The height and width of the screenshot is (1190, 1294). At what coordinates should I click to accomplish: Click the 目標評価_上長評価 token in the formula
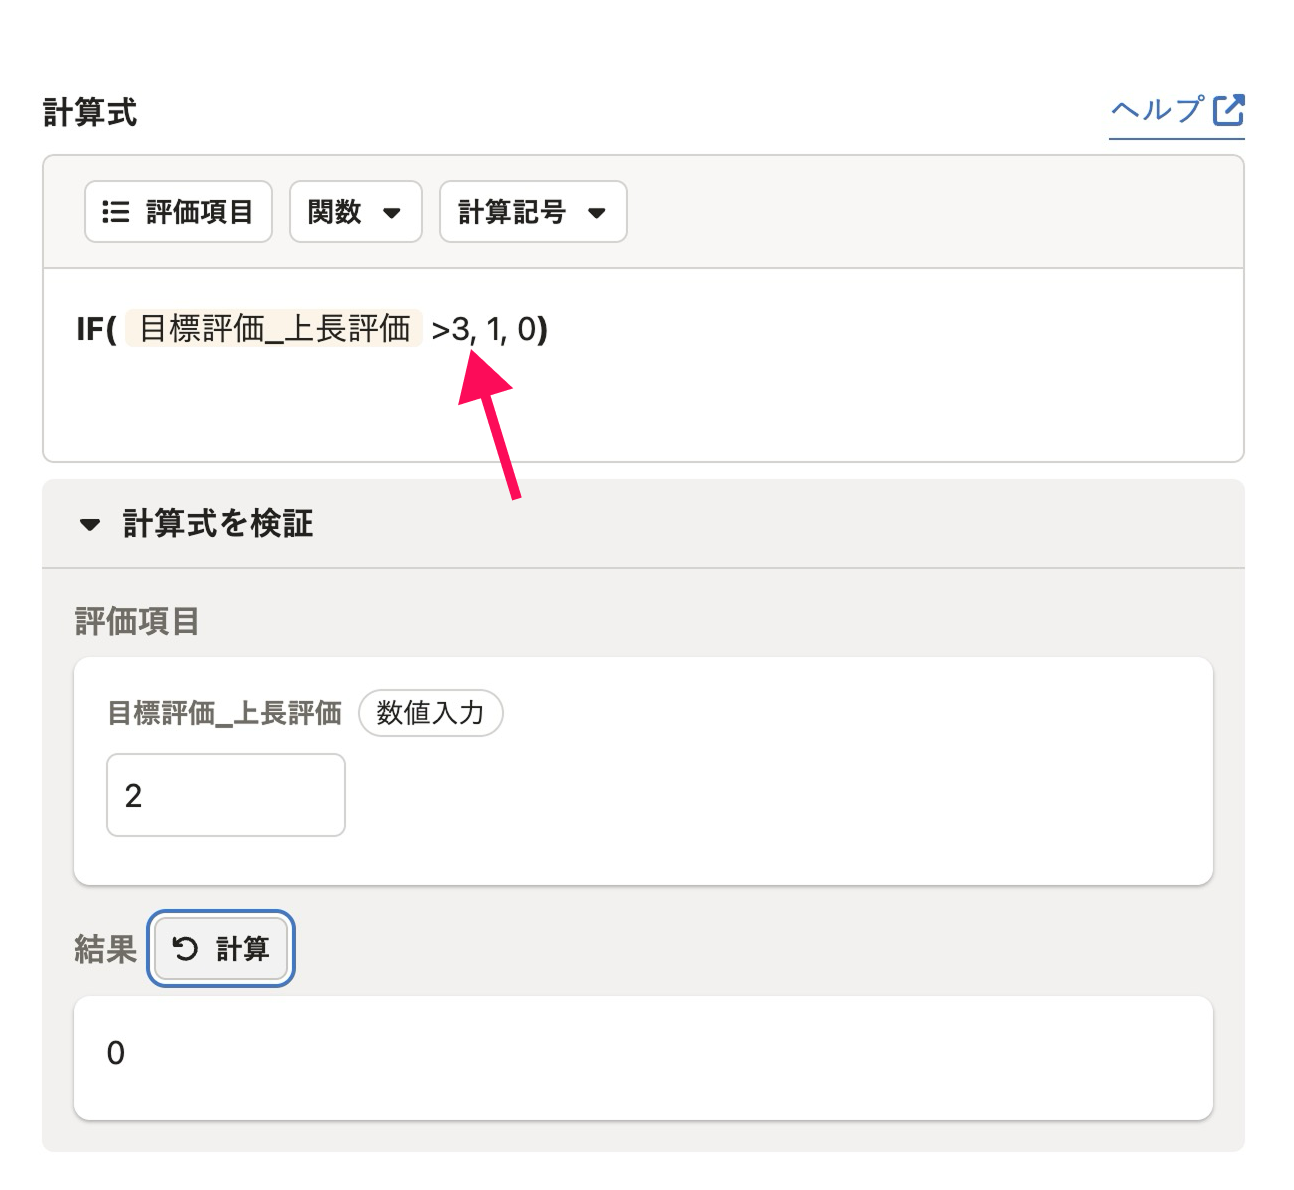[x=274, y=328]
